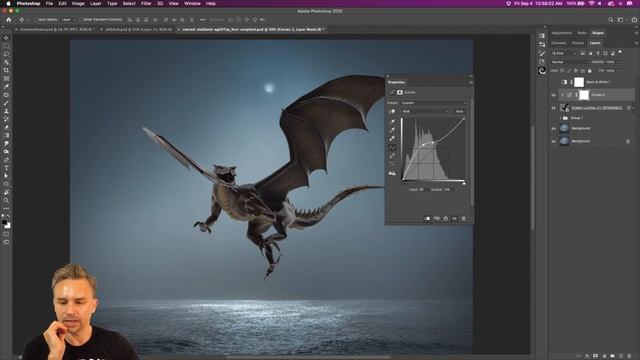Open the Auto-Select Layer dropdown
Screen dimensions: 640x360
coord(69,20)
